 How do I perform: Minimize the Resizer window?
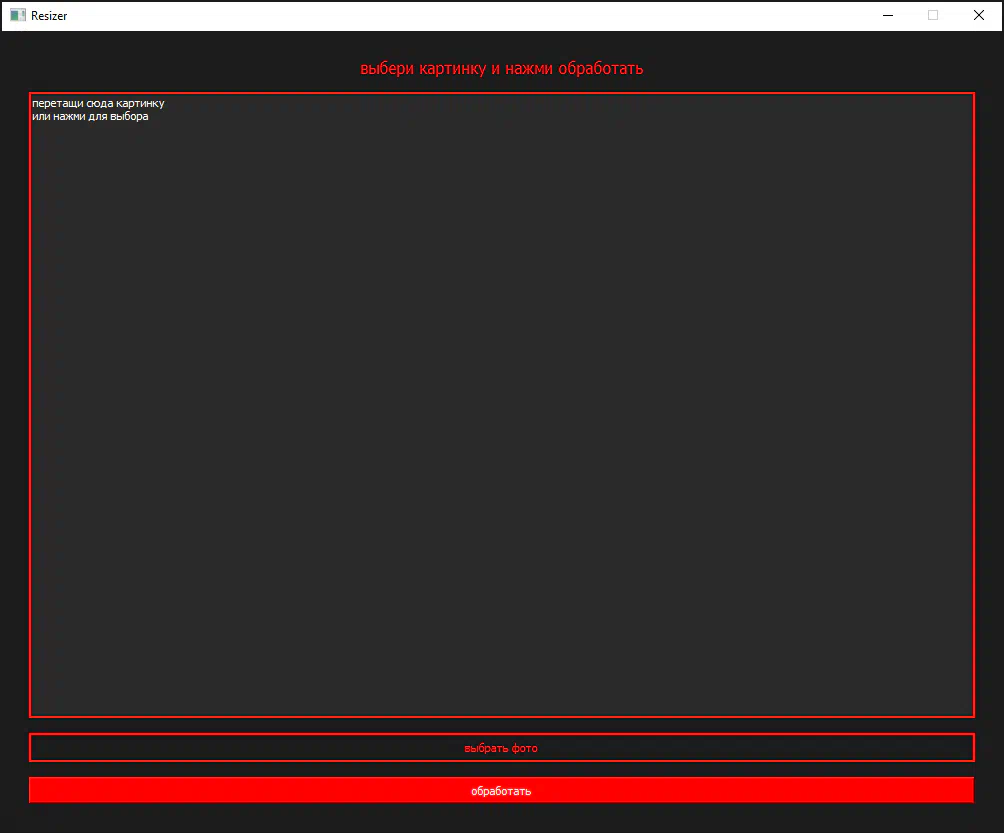click(x=887, y=15)
